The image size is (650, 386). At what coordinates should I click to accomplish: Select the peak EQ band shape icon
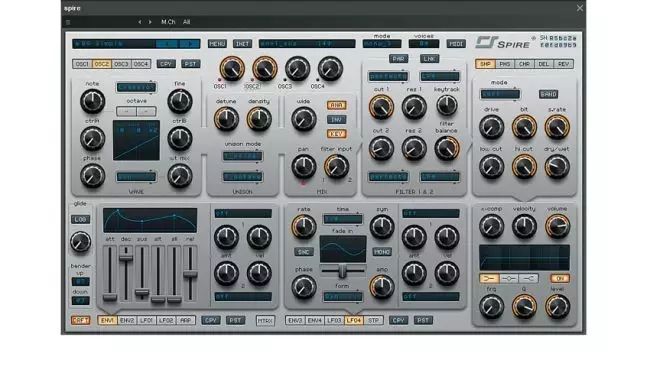509,279
